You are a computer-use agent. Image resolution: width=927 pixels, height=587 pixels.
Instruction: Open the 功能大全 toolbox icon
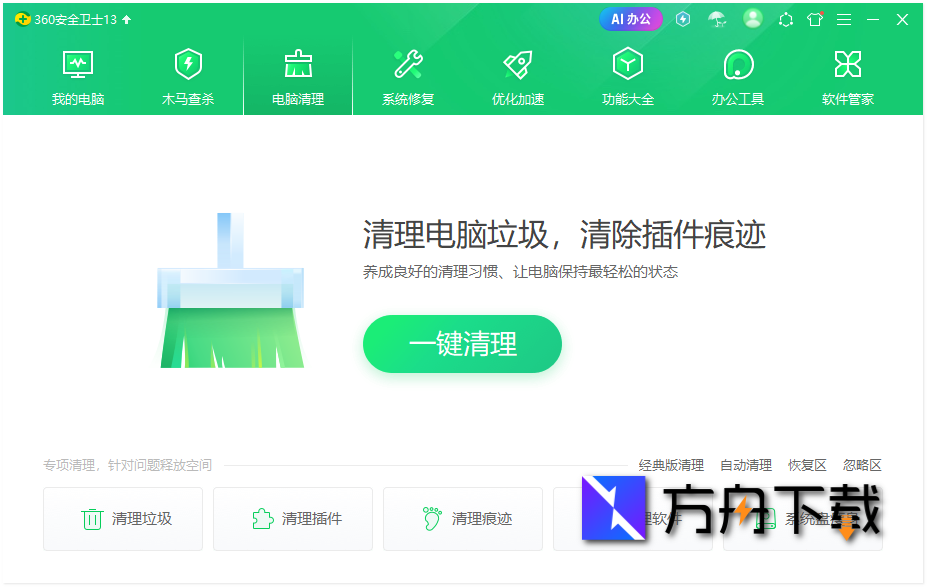(x=627, y=63)
